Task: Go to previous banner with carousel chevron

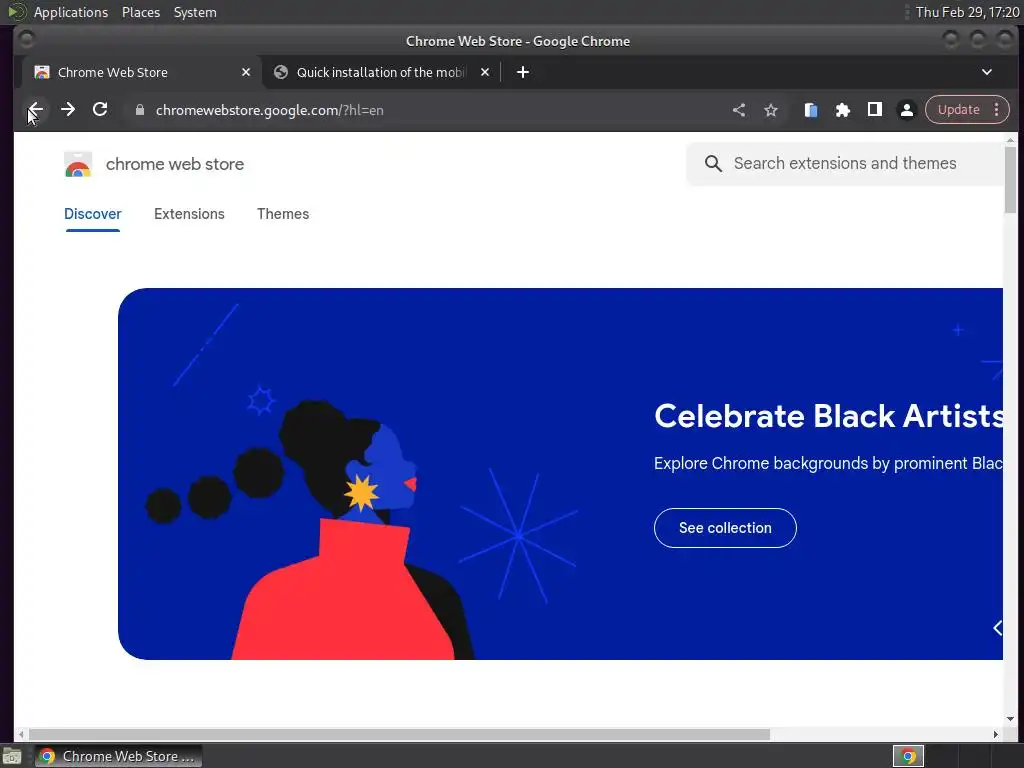Action: [997, 628]
